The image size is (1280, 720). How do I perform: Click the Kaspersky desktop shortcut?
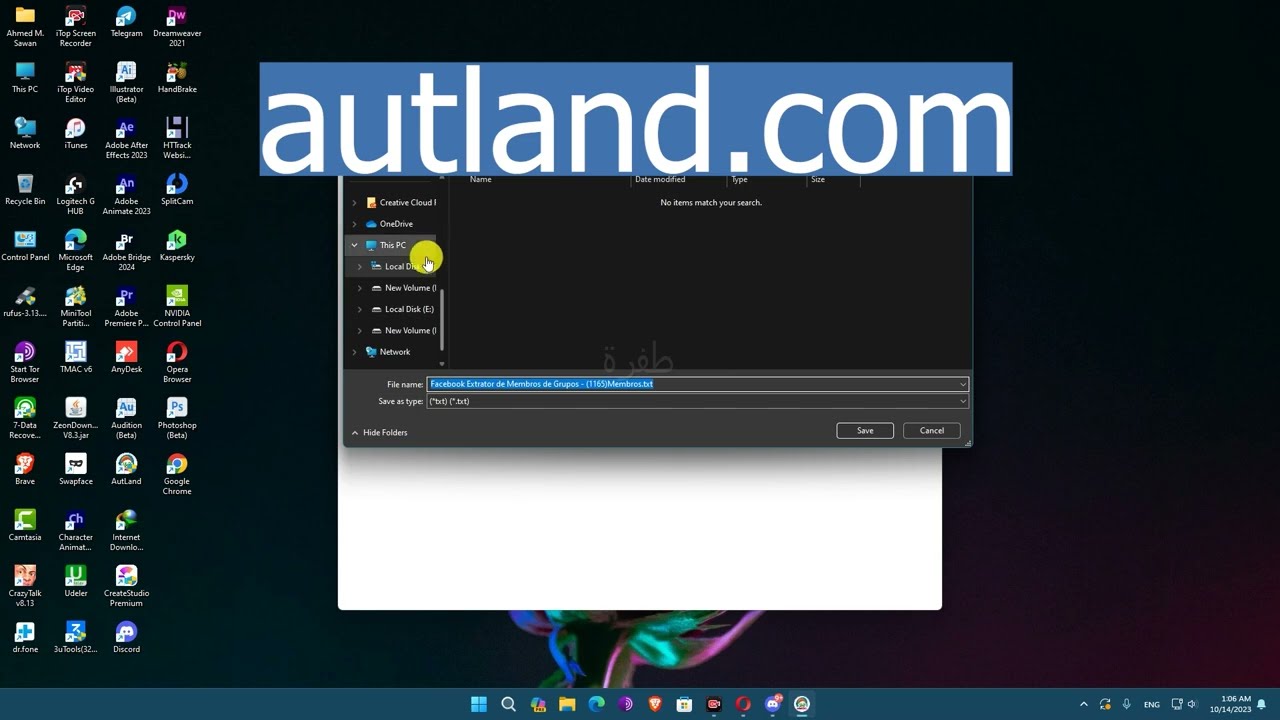[177, 246]
